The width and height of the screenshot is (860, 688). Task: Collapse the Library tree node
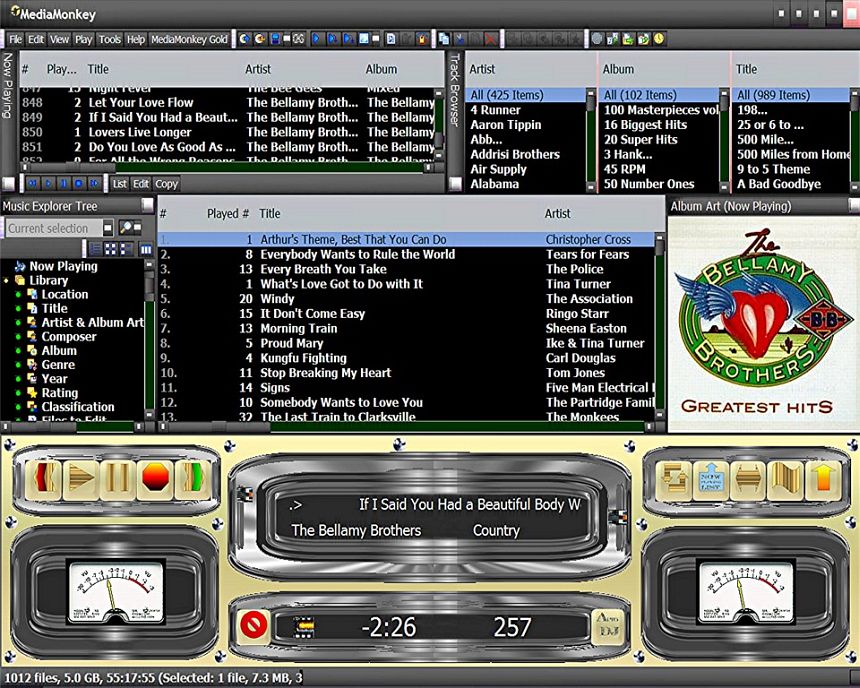pyautogui.click(x=6, y=281)
